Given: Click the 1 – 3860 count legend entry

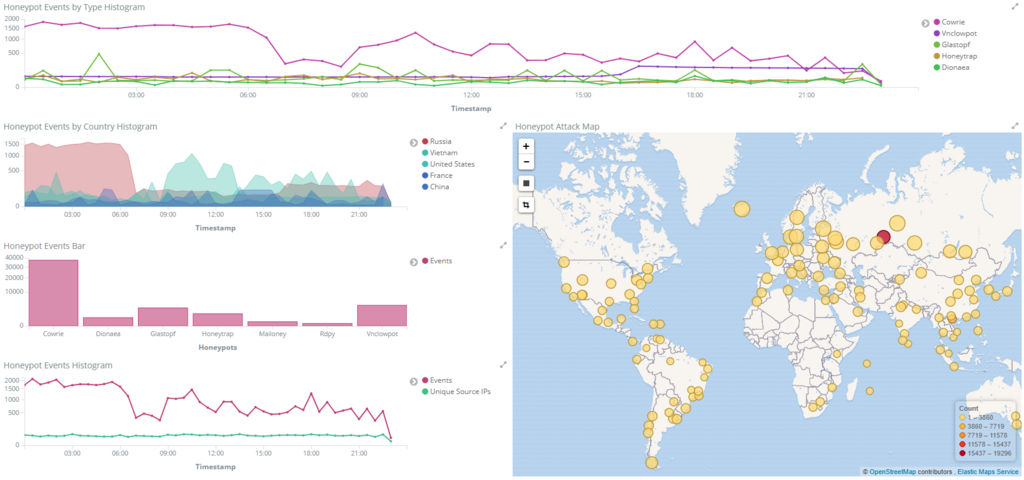Looking at the screenshot, I should (976, 417).
